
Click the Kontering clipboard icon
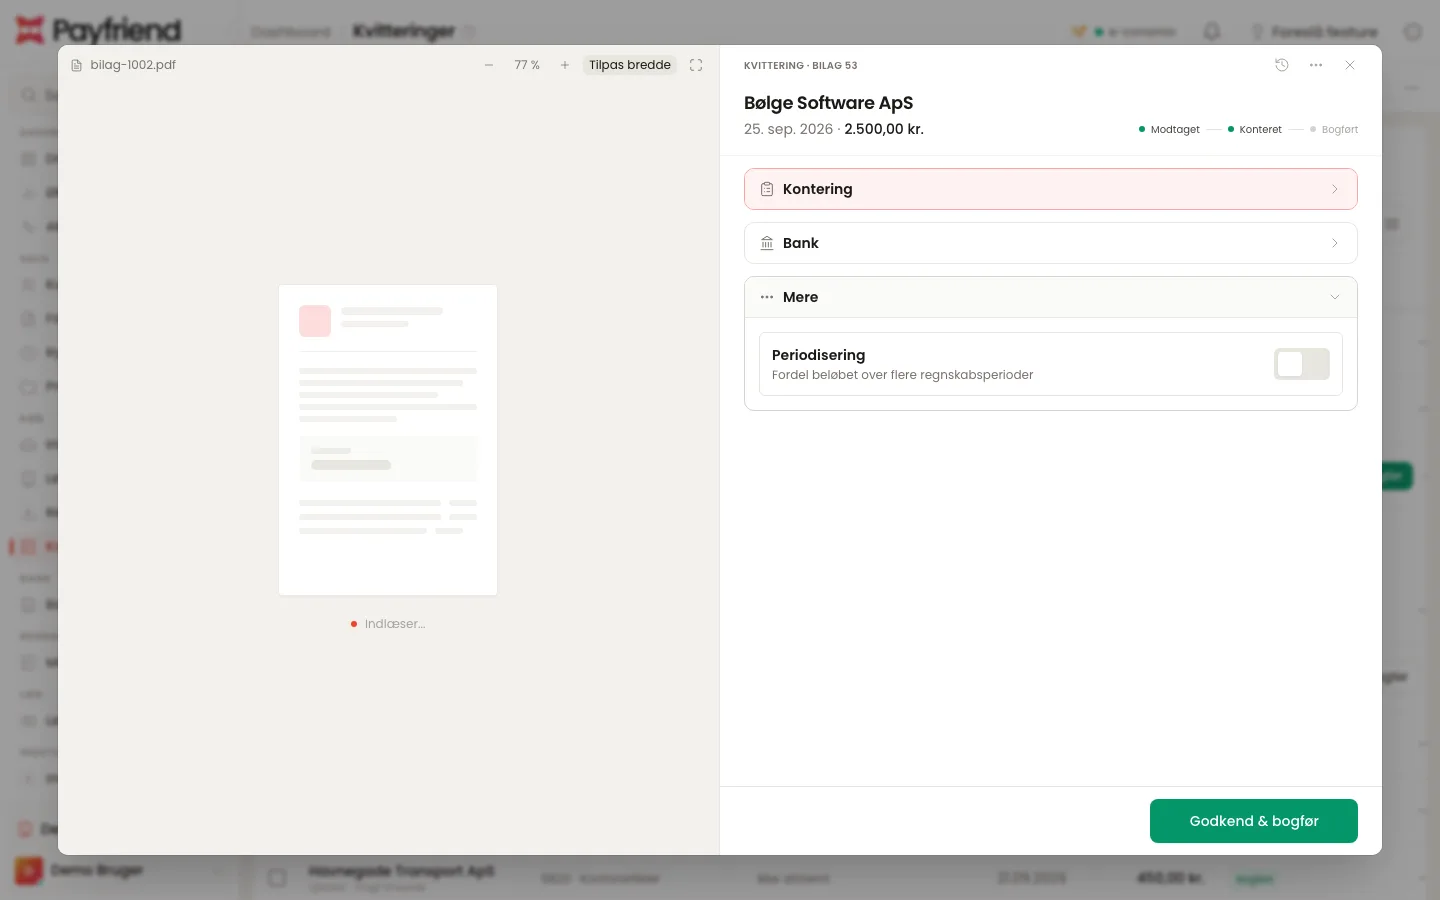click(767, 189)
